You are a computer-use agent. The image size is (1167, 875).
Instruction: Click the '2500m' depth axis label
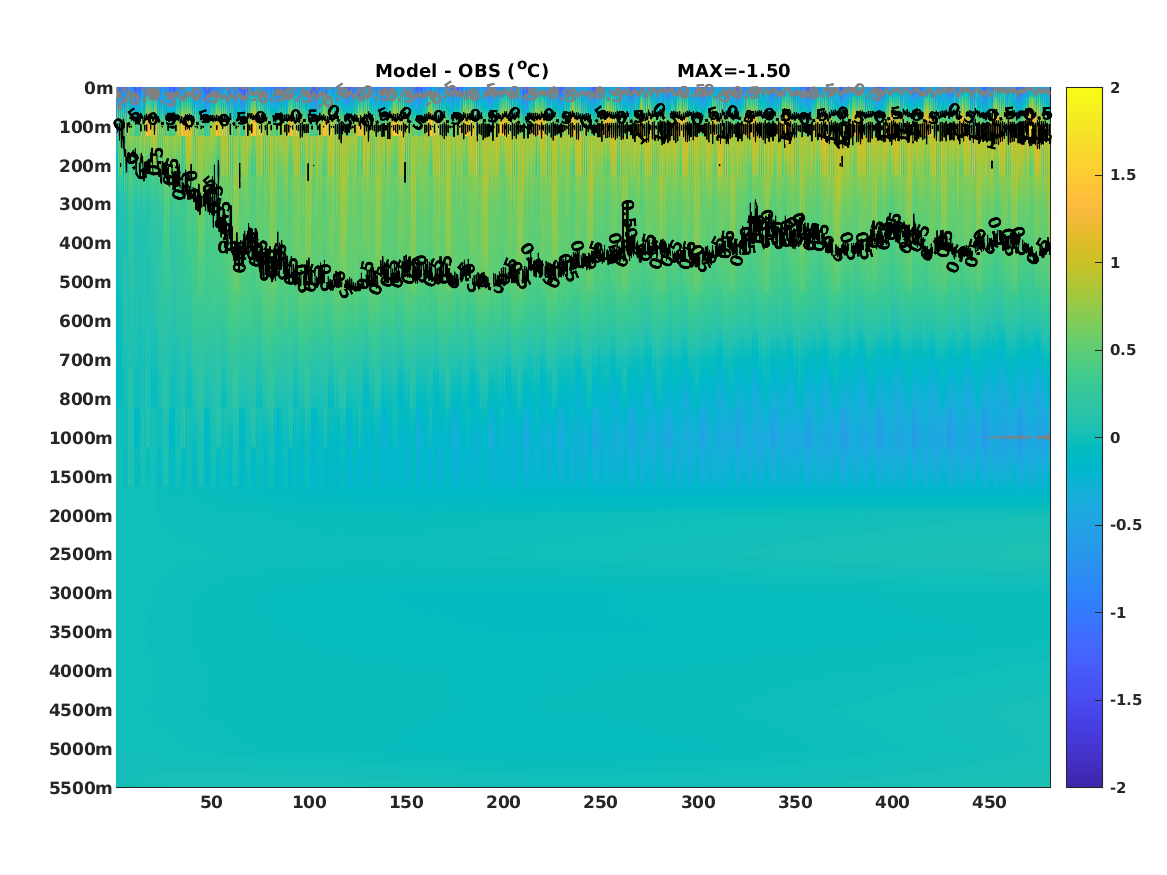click(x=81, y=554)
